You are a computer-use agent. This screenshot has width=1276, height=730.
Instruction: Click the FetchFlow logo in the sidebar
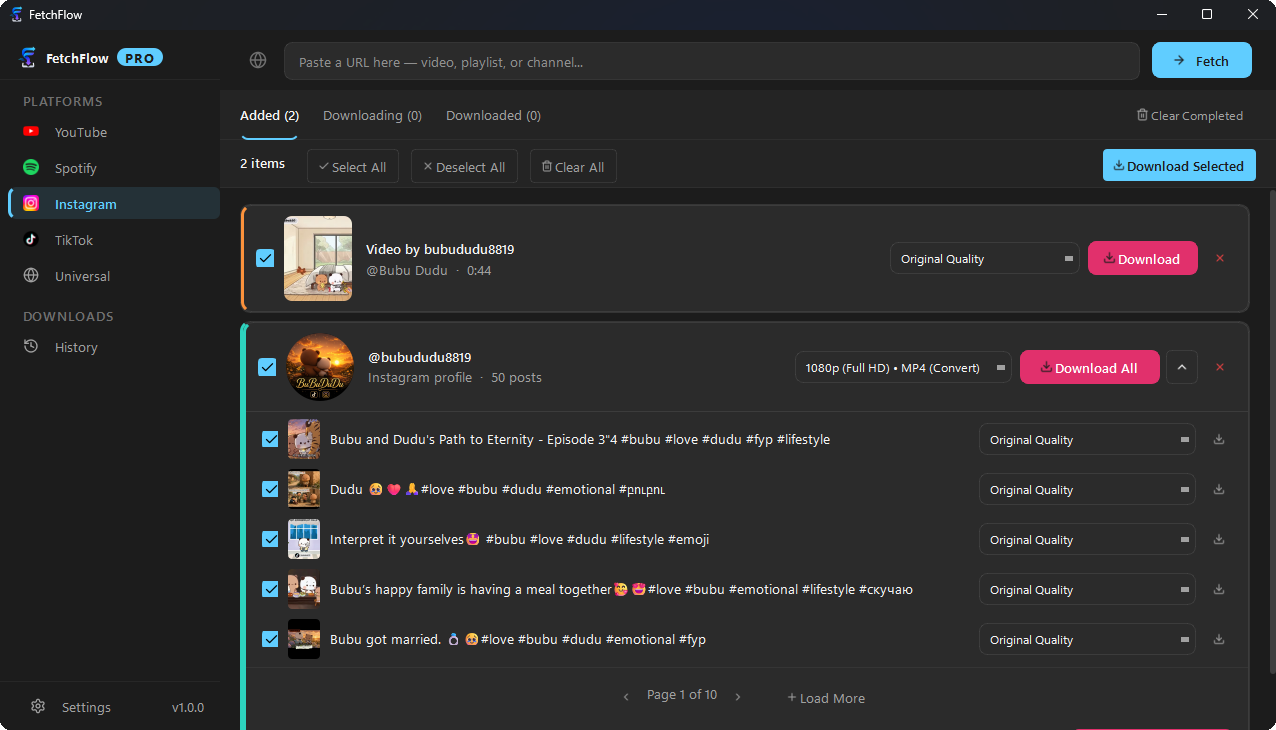(28, 58)
